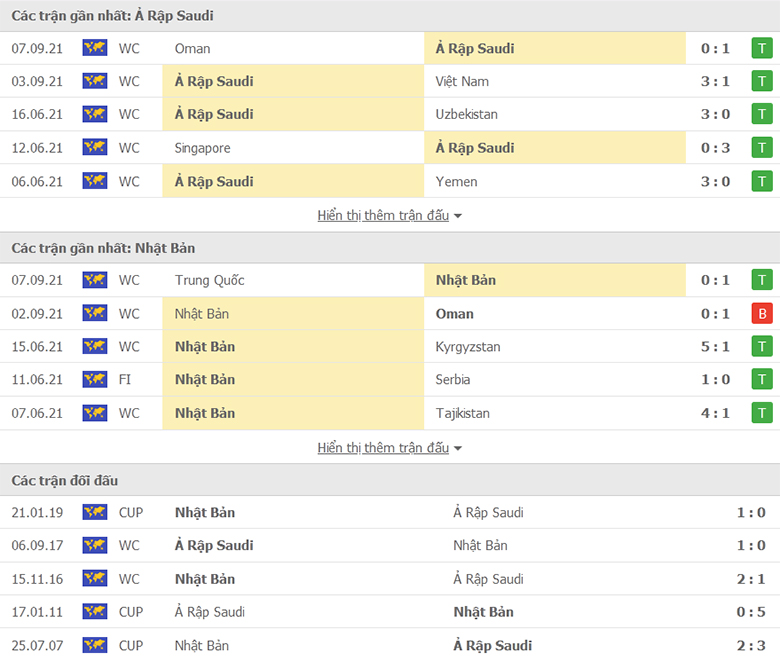The width and height of the screenshot is (780, 661).
Task: Click the flag icon beside 11.06.21 FI match
Action: pos(95,379)
